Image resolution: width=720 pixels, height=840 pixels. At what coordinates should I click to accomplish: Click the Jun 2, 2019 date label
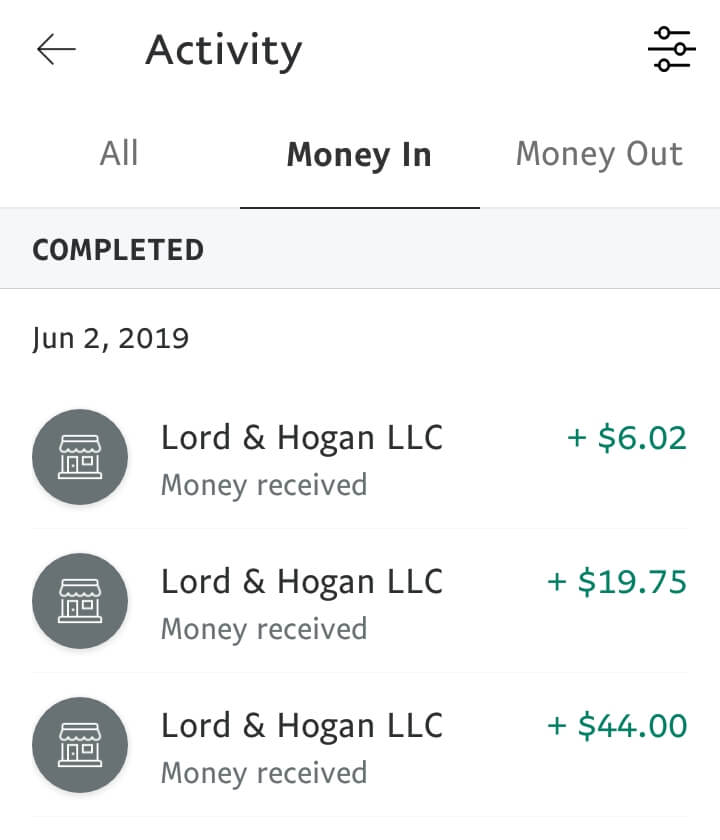[x=110, y=339]
